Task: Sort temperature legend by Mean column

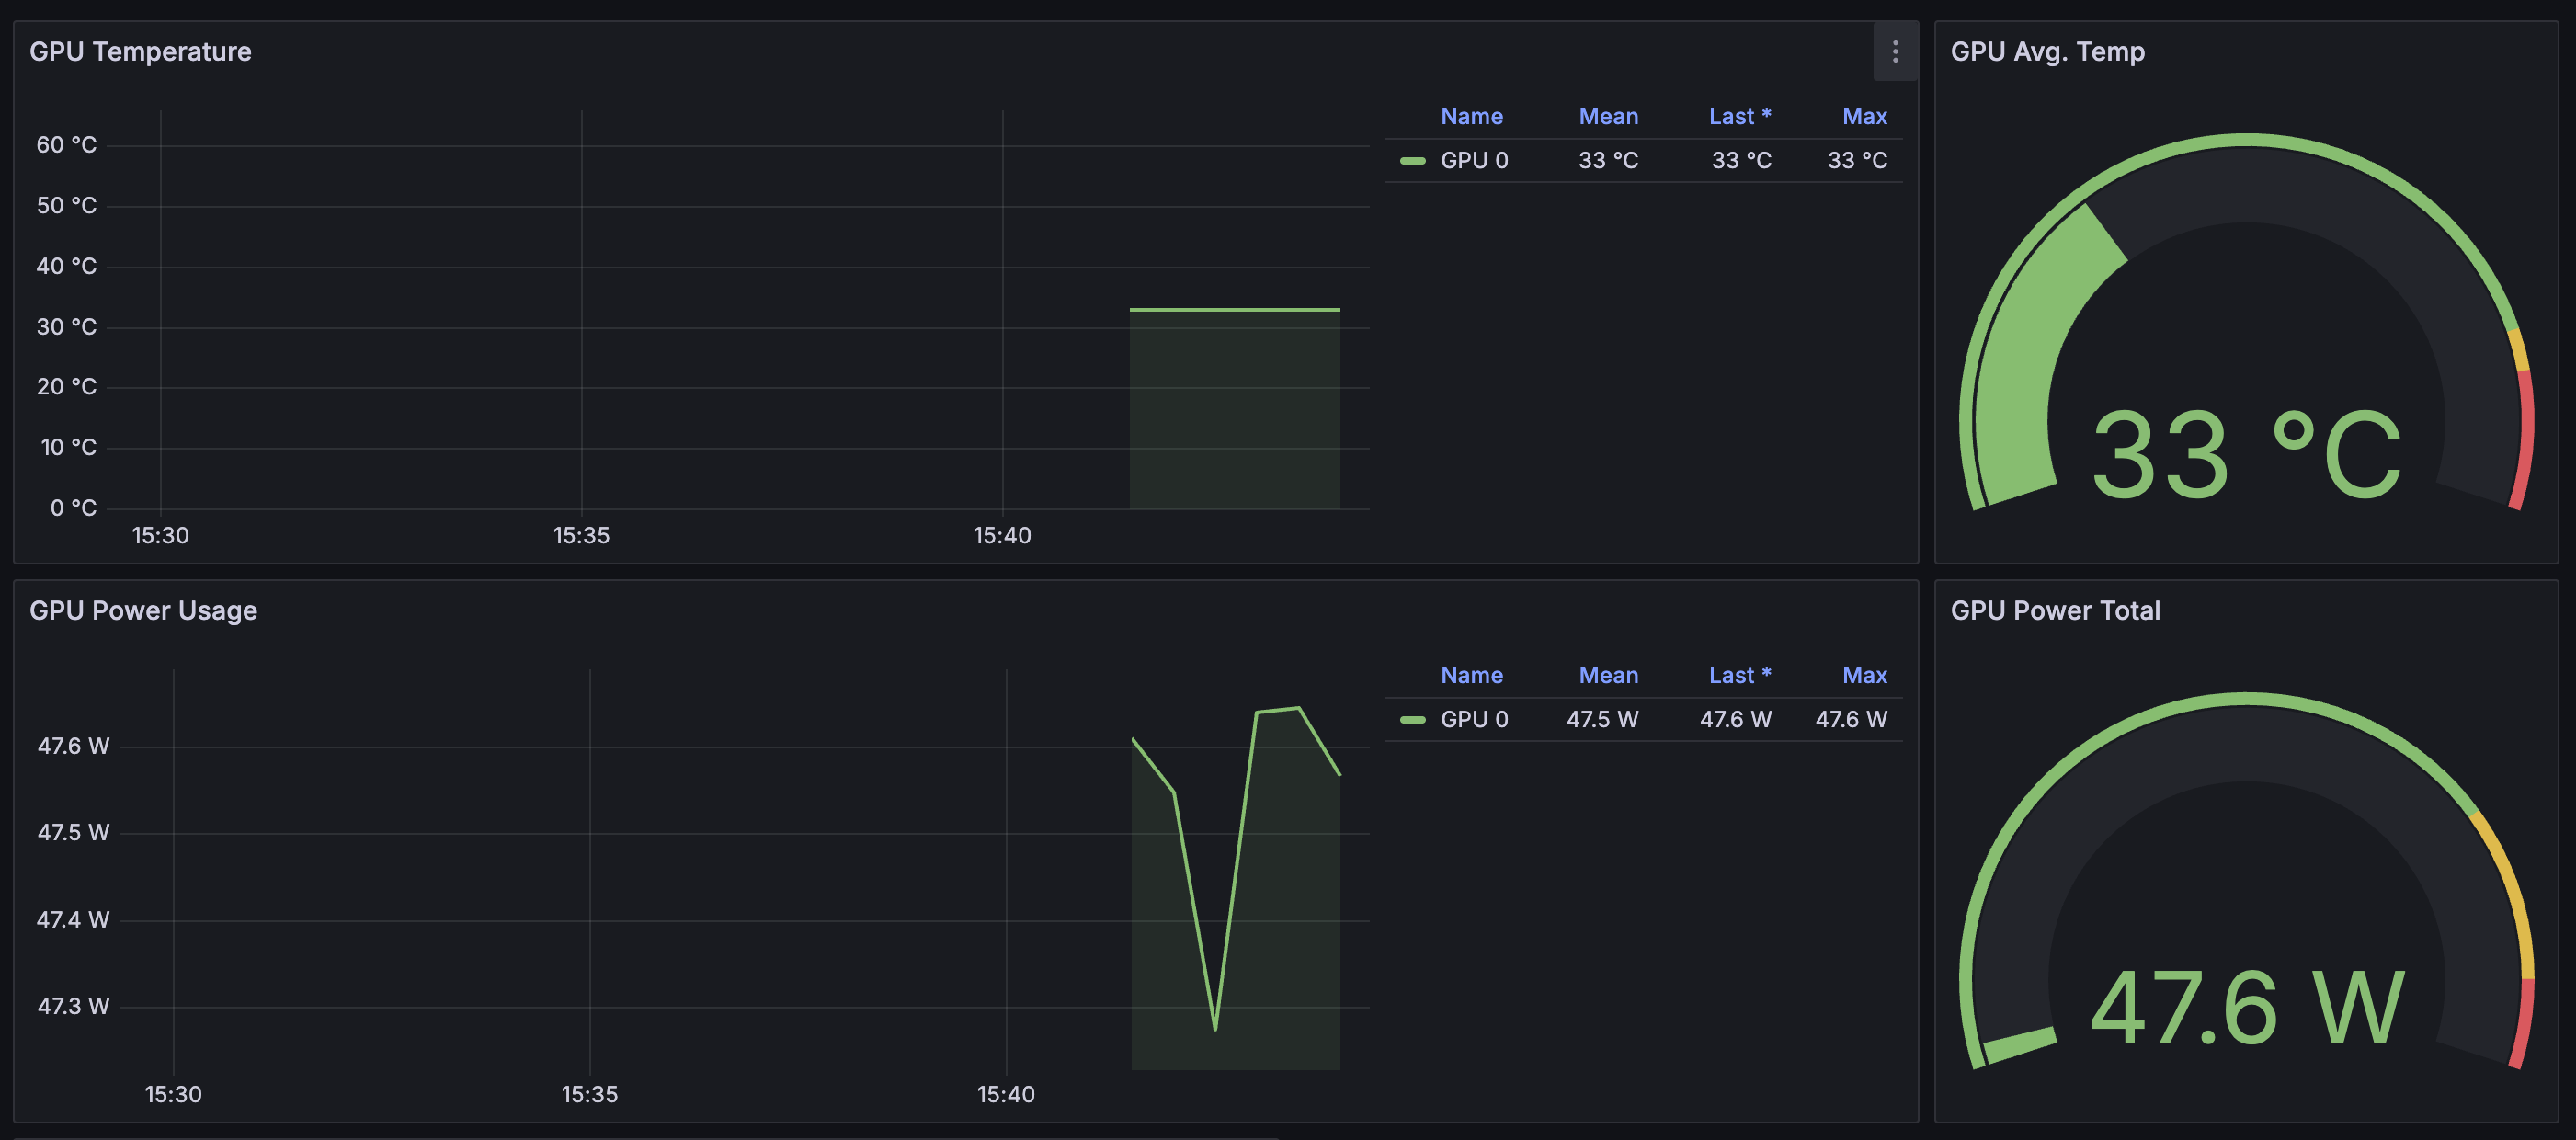Action: point(1608,117)
